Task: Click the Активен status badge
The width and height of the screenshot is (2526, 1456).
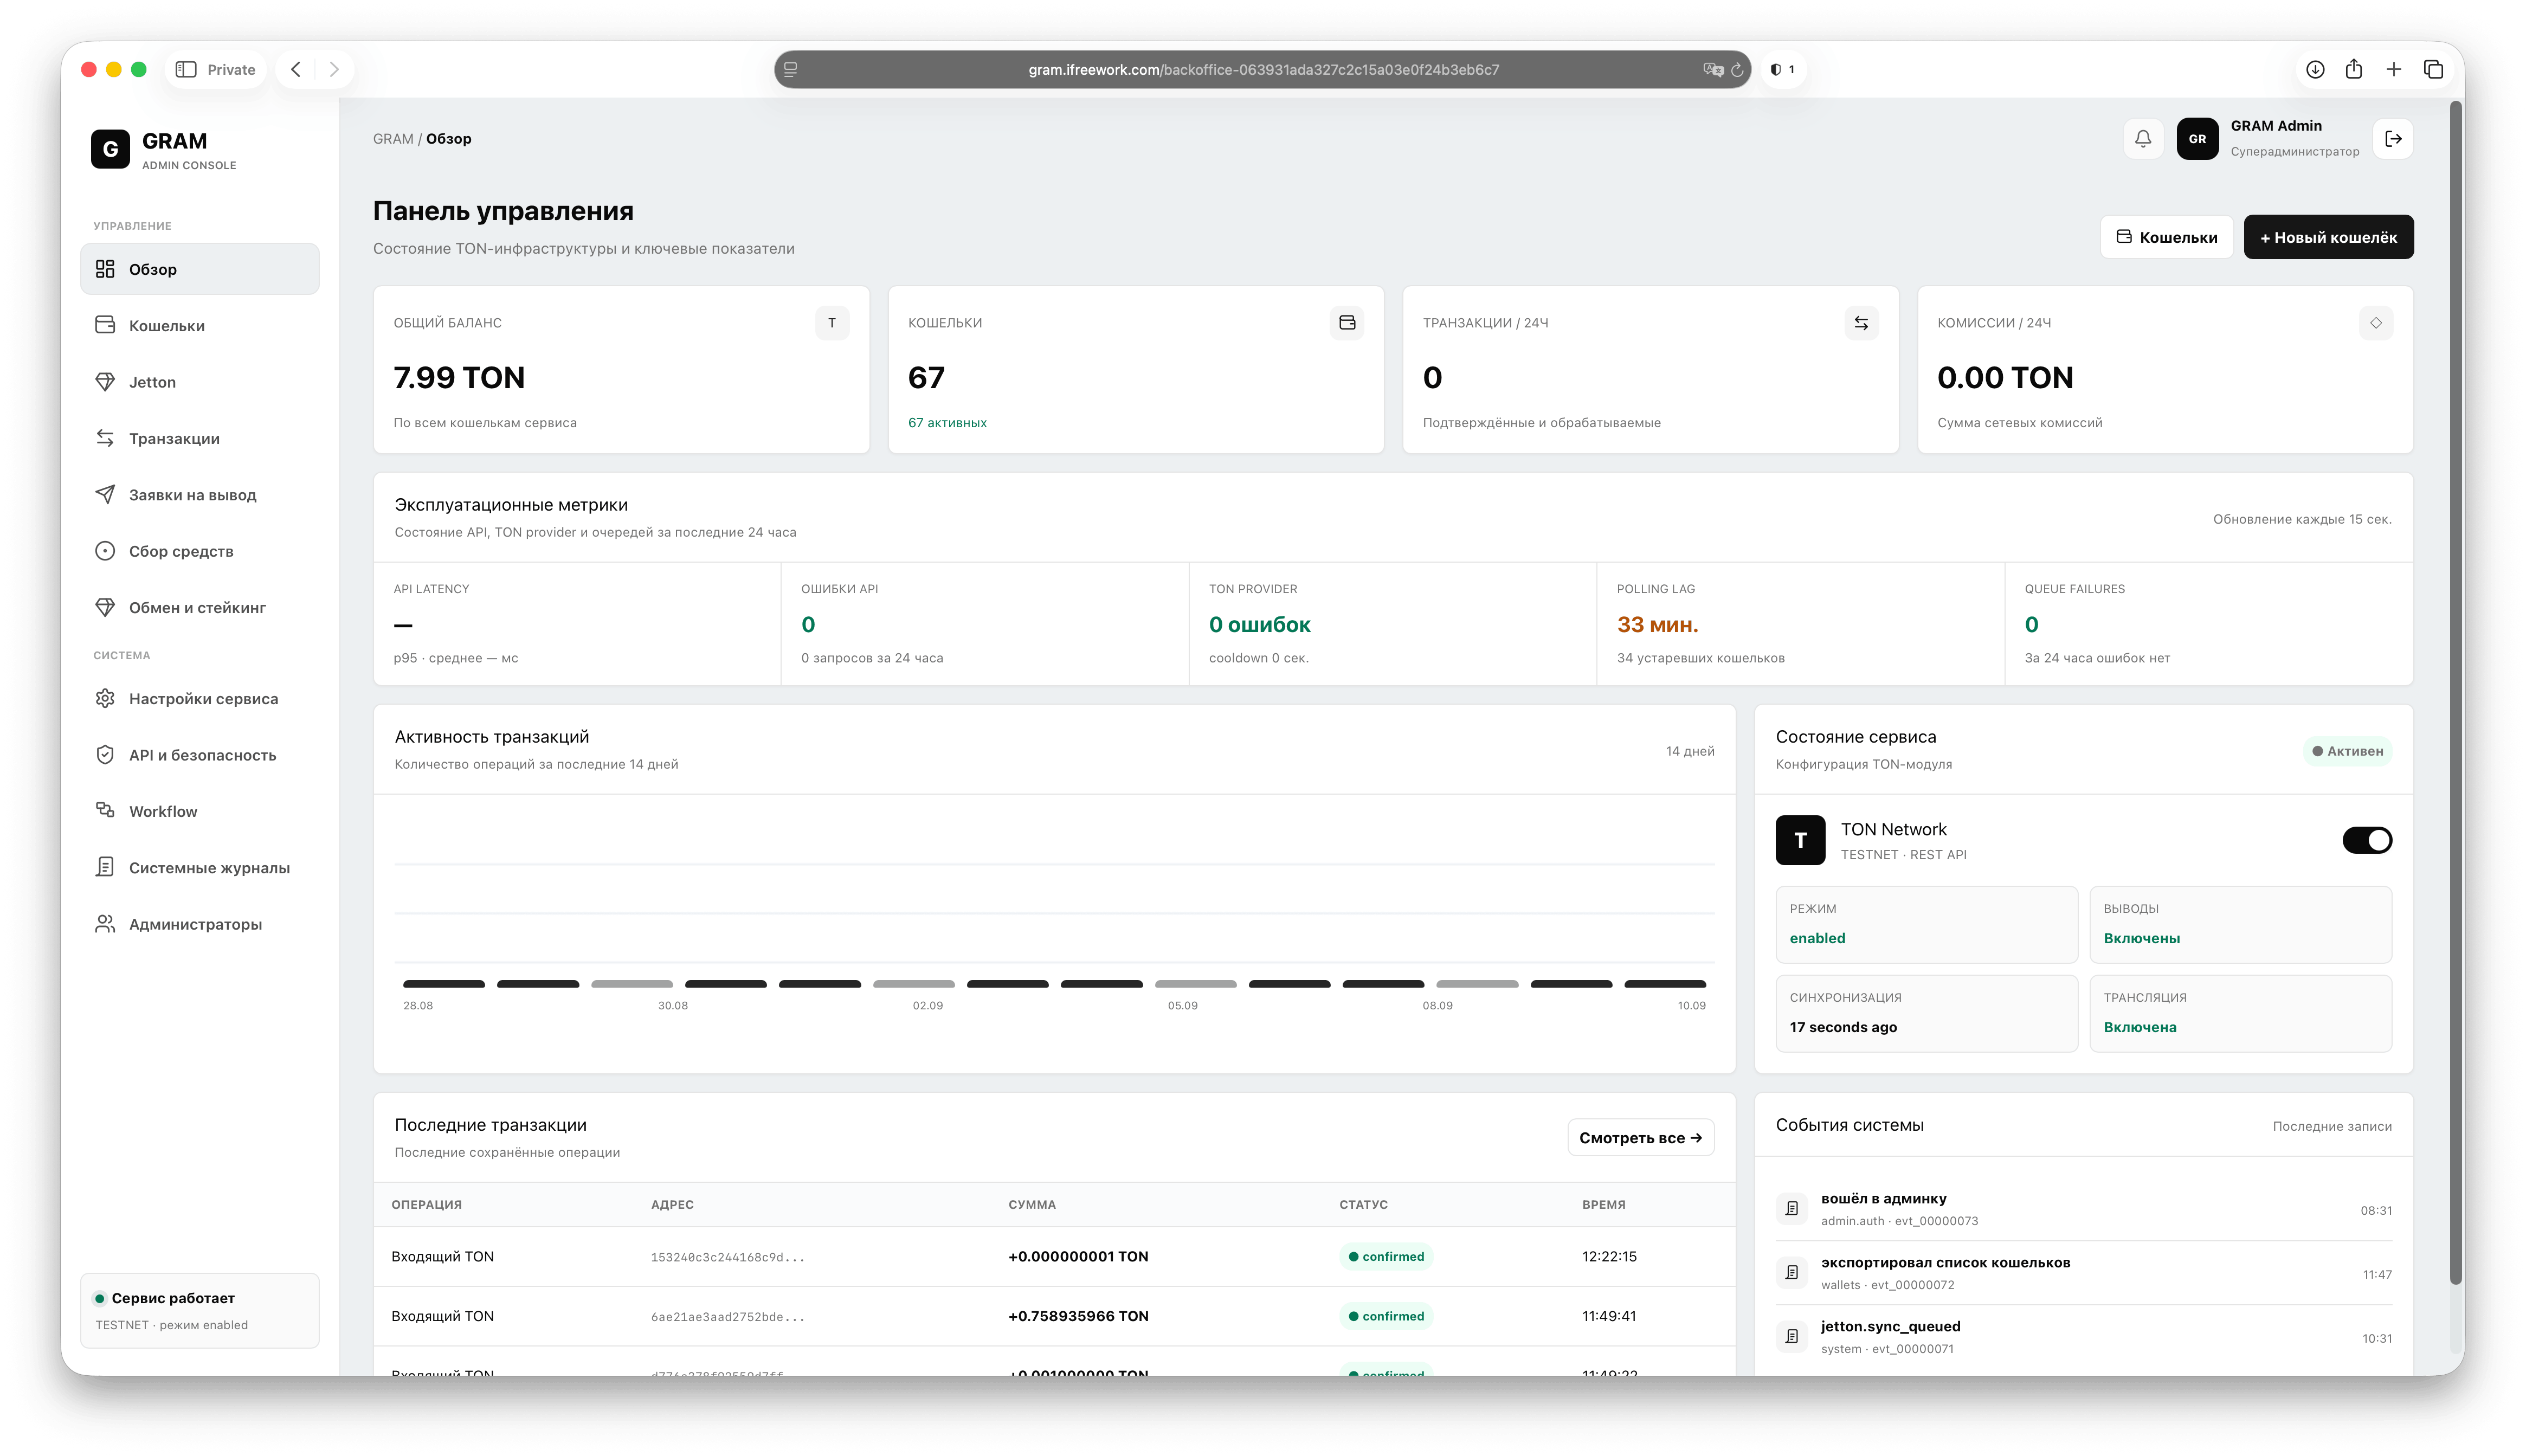Action: 2347,751
